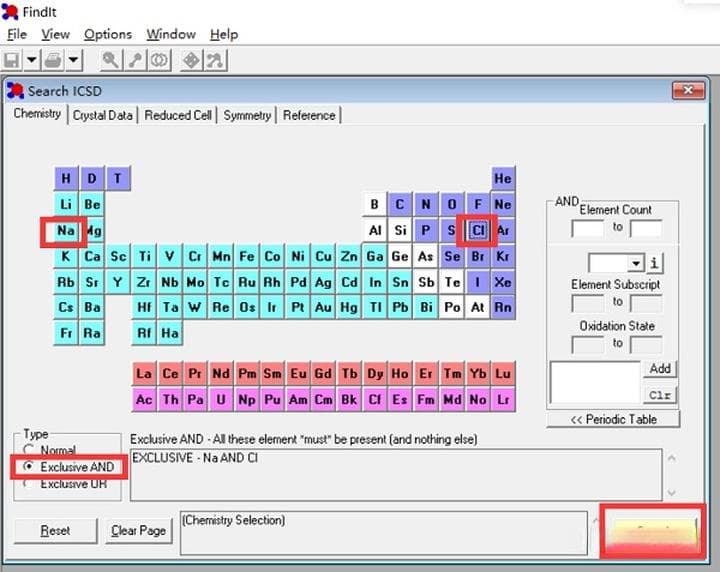The height and width of the screenshot is (572, 720).
Task: Select the Fe element tile
Action: pos(247,256)
